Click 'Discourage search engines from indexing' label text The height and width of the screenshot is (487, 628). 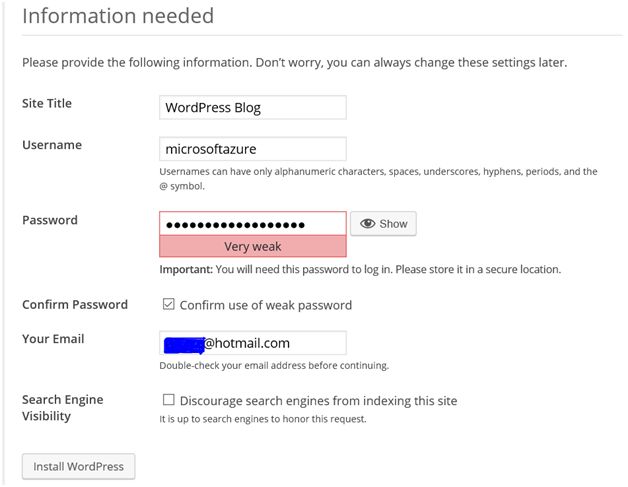point(318,400)
